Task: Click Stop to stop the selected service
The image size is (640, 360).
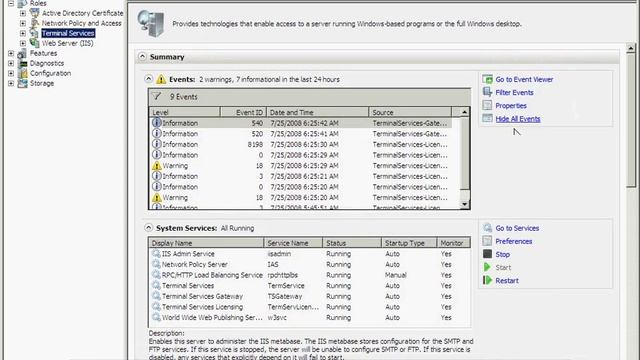Action: coord(502,254)
